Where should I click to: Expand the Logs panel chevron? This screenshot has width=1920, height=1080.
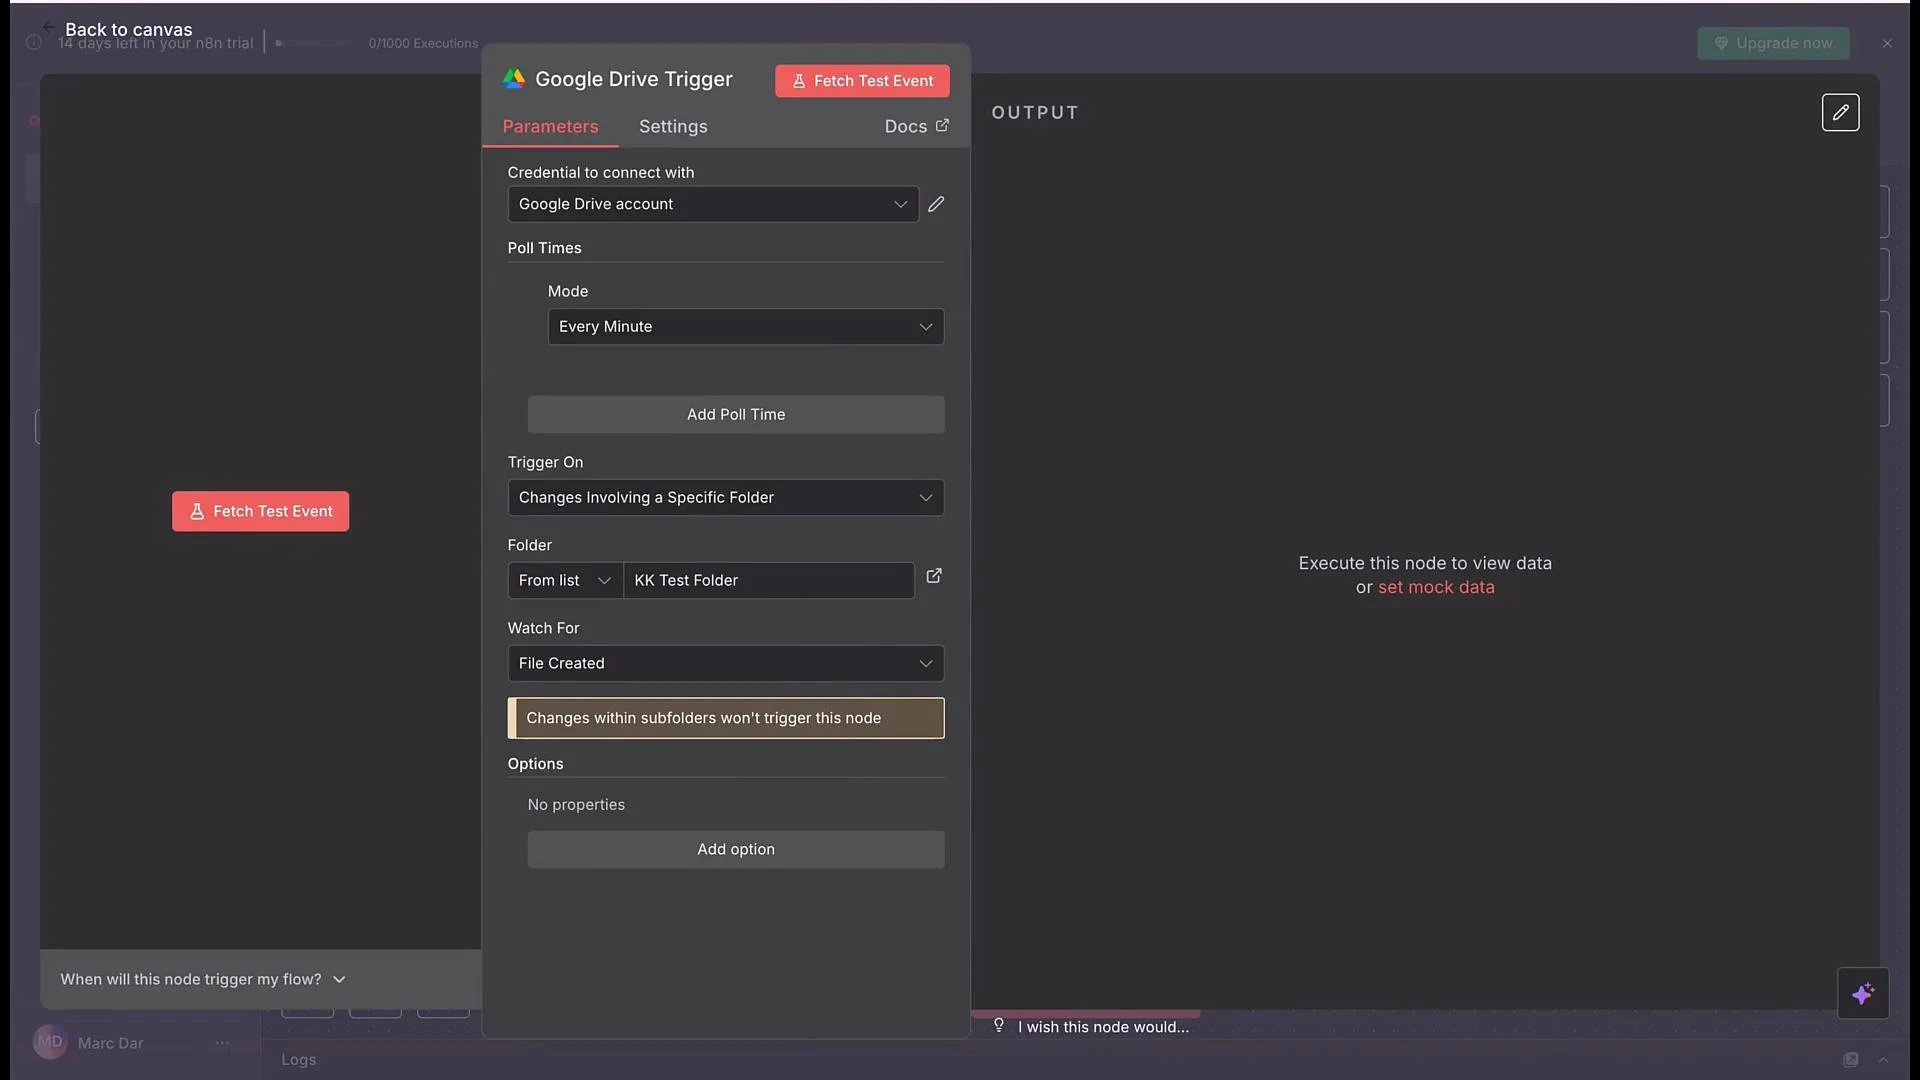pos(1883,1060)
